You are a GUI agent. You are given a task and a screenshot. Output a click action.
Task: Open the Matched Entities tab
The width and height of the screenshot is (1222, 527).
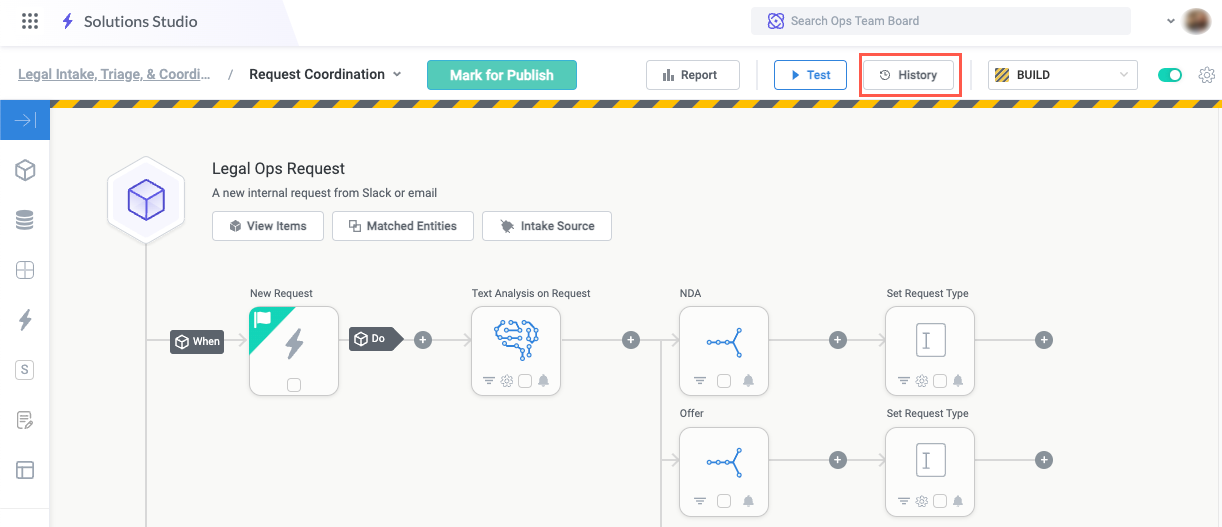pos(402,226)
